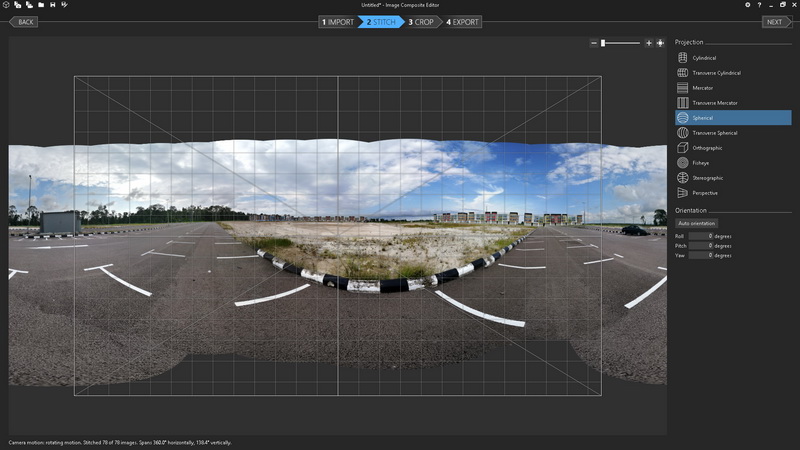Go to the 3 CROP step
This screenshot has width=800, height=450.
tap(421, 22)
